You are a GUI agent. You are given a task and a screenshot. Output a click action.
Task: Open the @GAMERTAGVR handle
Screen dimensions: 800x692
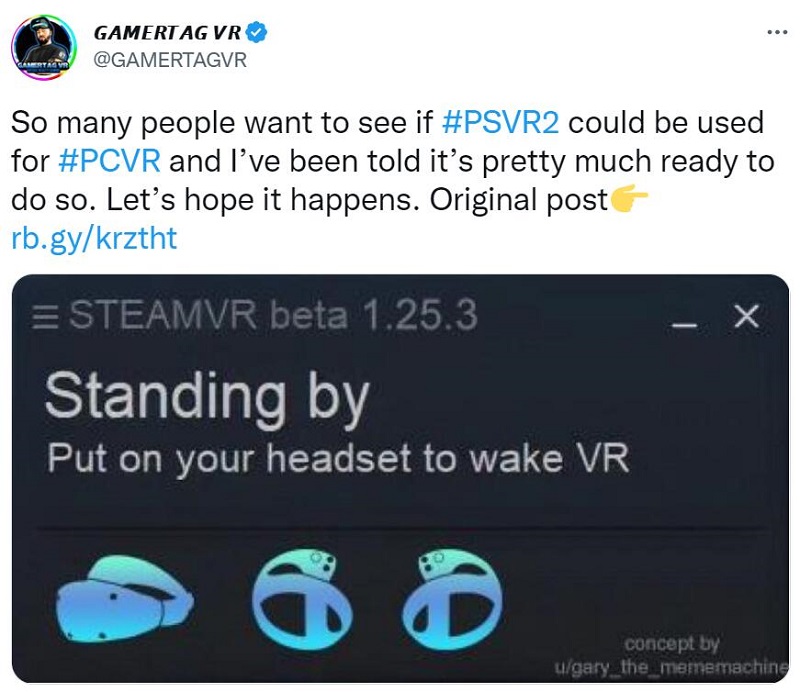[x=170, y=60]
